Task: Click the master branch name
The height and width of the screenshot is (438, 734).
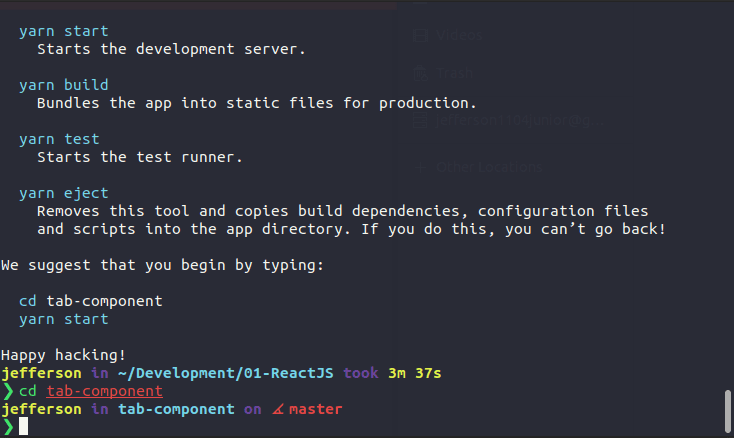Action: (x=315, y=409)
